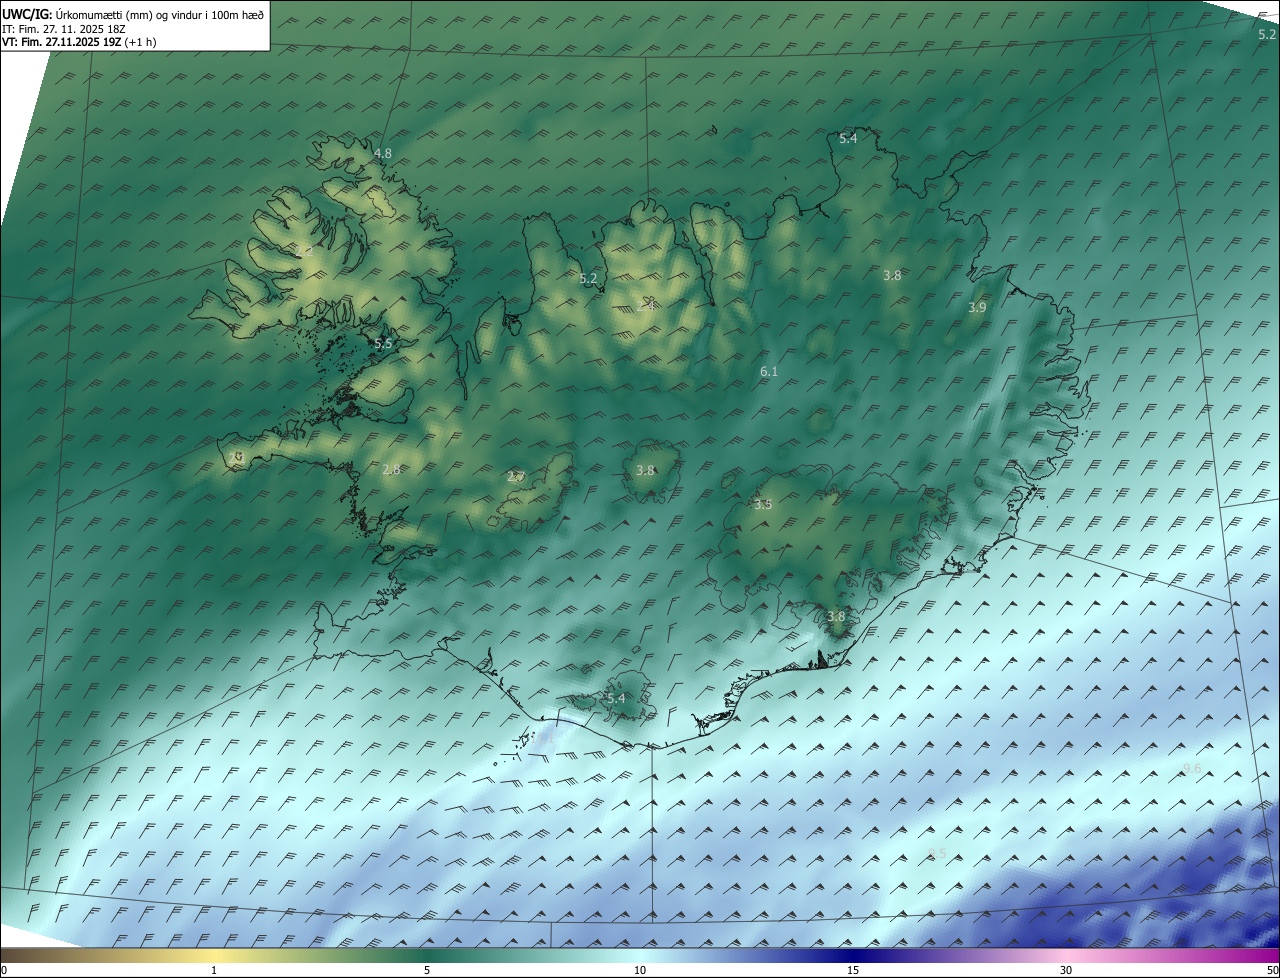
Task: Click the 9.6 value over the ocean
Action: [1192, 768]
